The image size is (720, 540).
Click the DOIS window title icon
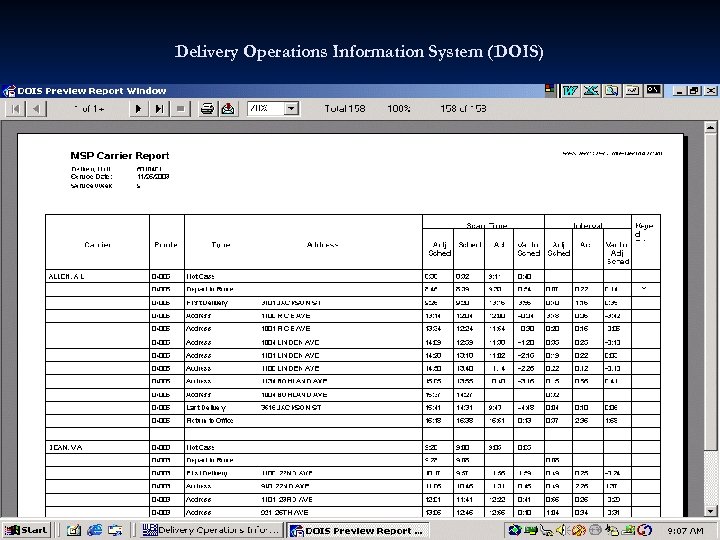point(9,91)
